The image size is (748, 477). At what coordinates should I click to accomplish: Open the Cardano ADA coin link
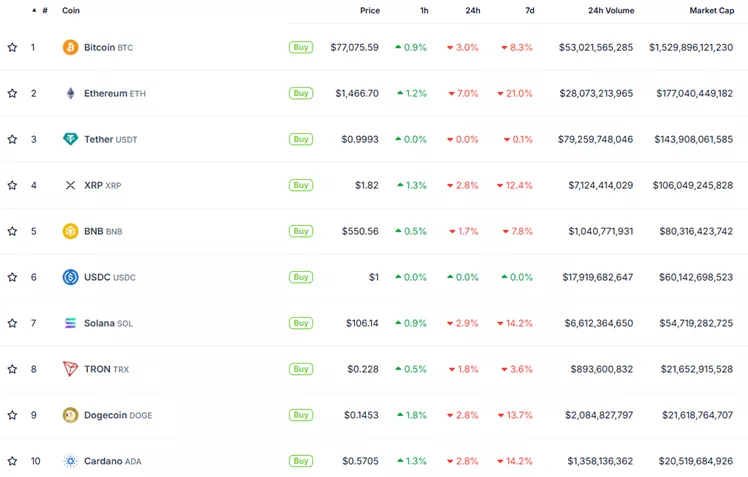click(x=112, y=461)
